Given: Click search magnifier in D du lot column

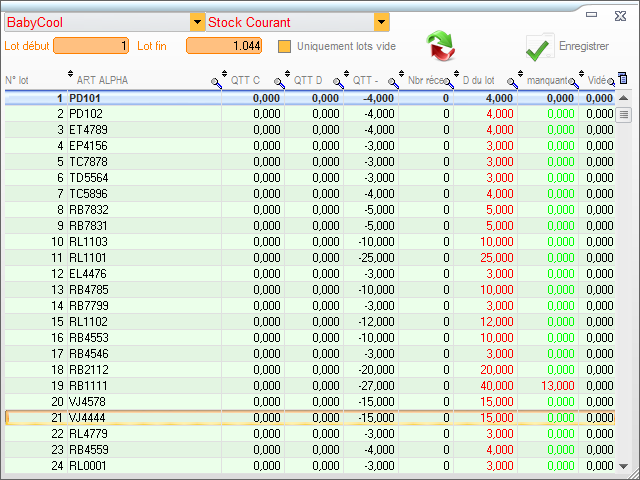Looking at the screenshot, I should point(514,83).
